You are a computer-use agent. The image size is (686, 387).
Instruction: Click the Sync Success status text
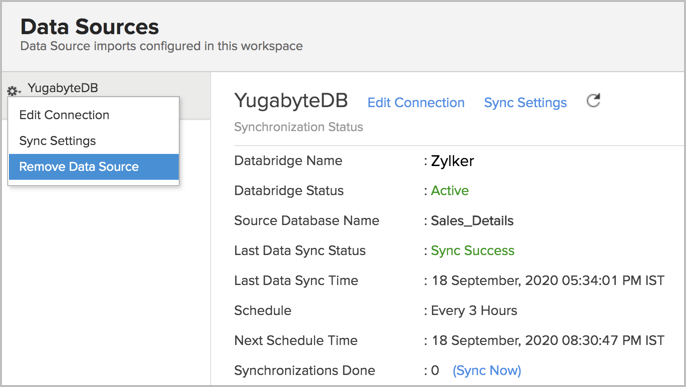point(472,251)
